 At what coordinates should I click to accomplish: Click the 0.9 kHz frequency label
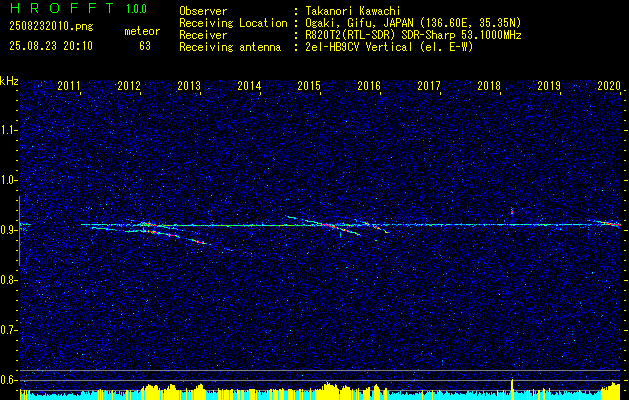(x=8, y=230)
